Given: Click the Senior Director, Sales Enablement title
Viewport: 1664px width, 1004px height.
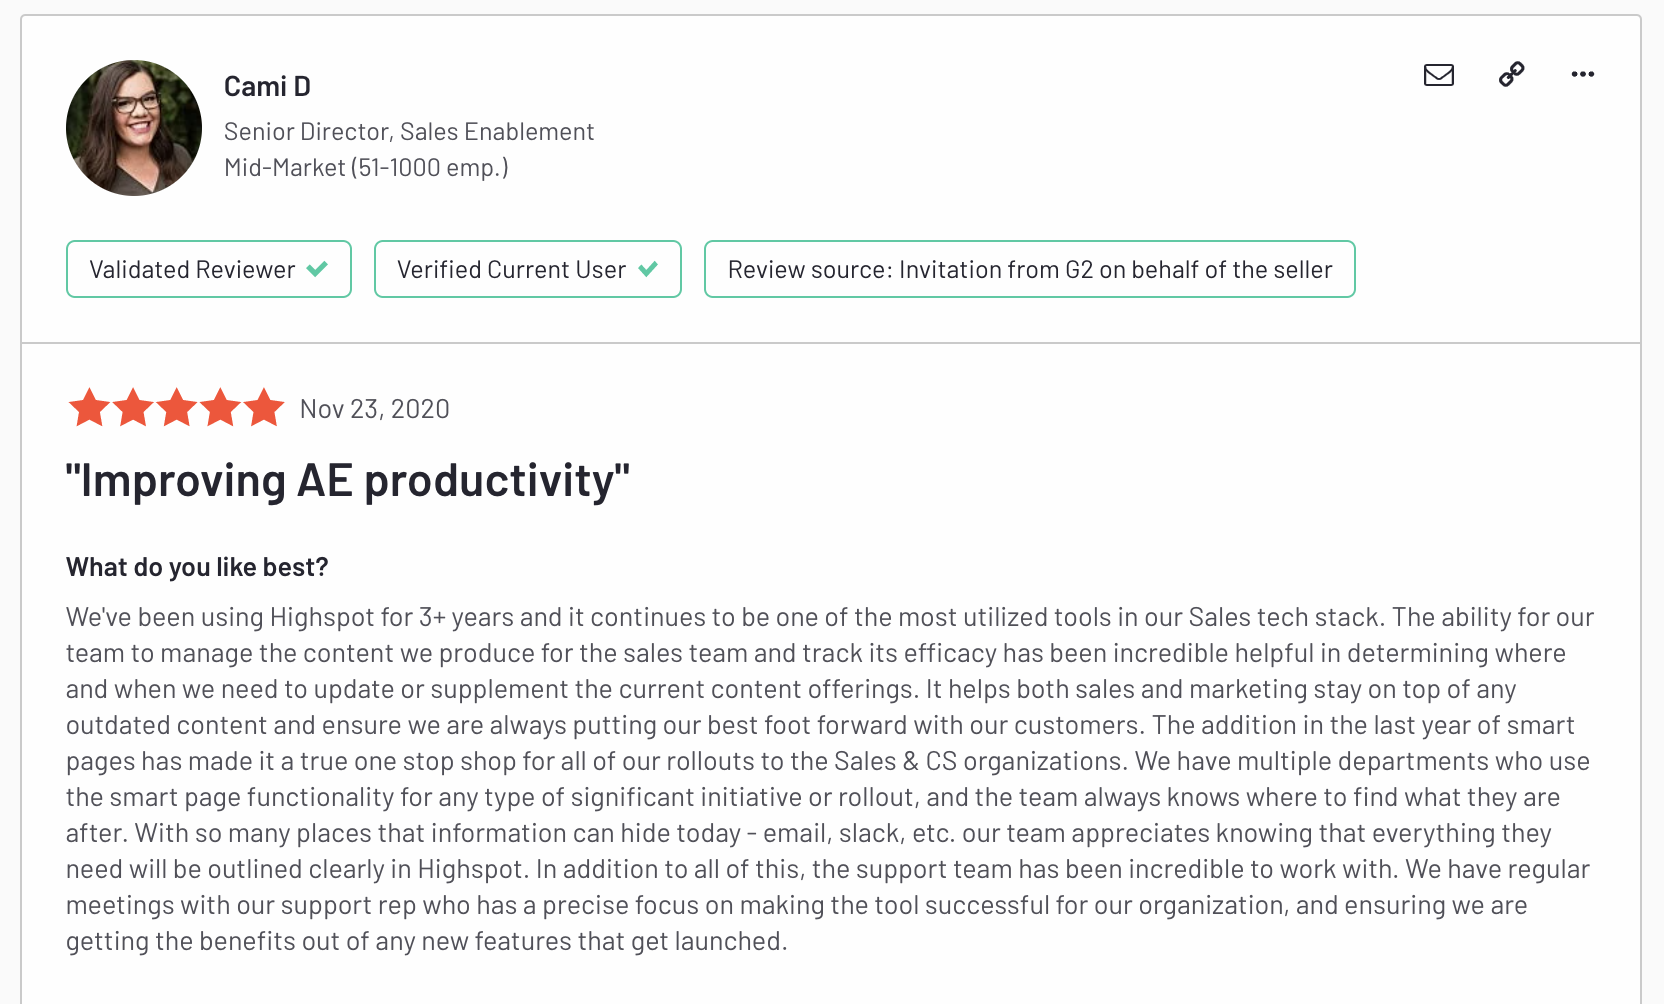Looking at the screenshot, I should click(408, 132).
